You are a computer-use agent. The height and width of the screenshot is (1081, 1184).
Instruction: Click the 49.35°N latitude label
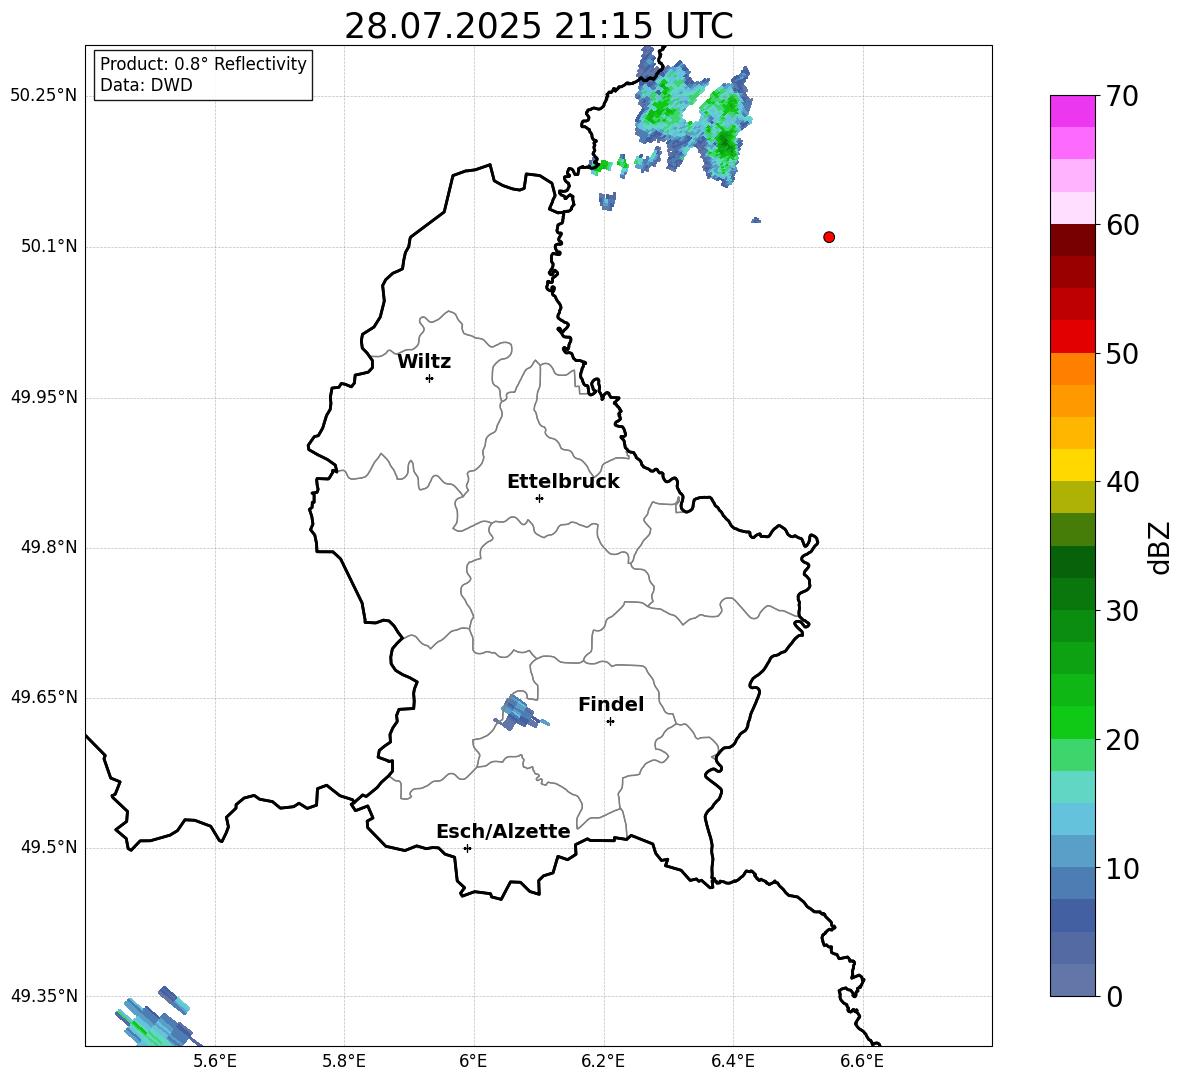pyautogui.click(x=44, y=996)
